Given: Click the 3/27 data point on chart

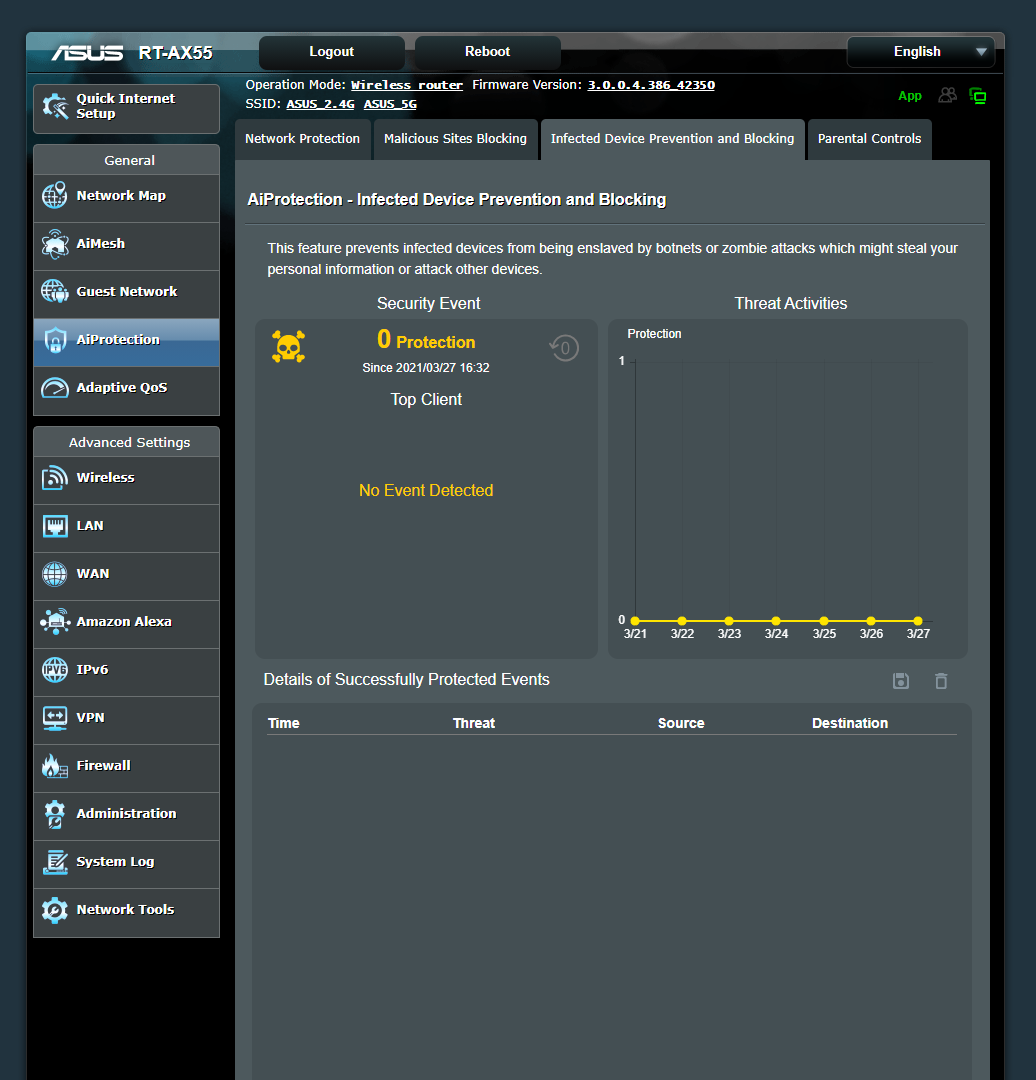Looking at the screenshot, I should point(918,621).
